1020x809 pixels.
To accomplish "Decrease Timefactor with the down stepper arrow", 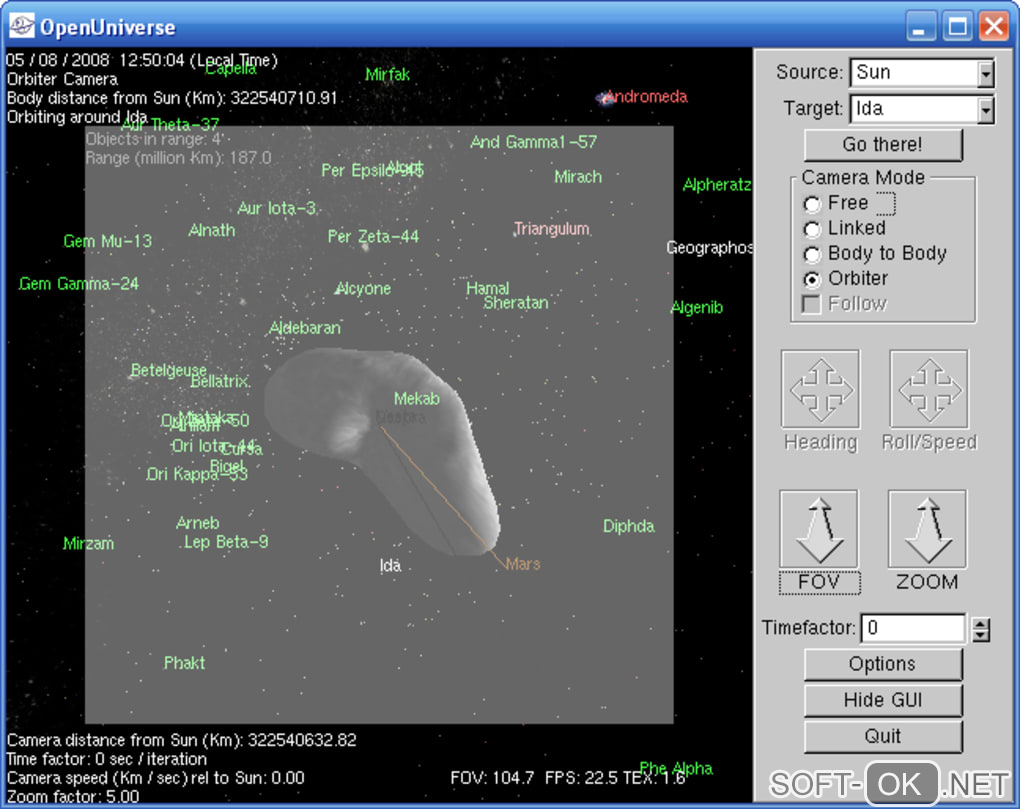I will (981, 635).
